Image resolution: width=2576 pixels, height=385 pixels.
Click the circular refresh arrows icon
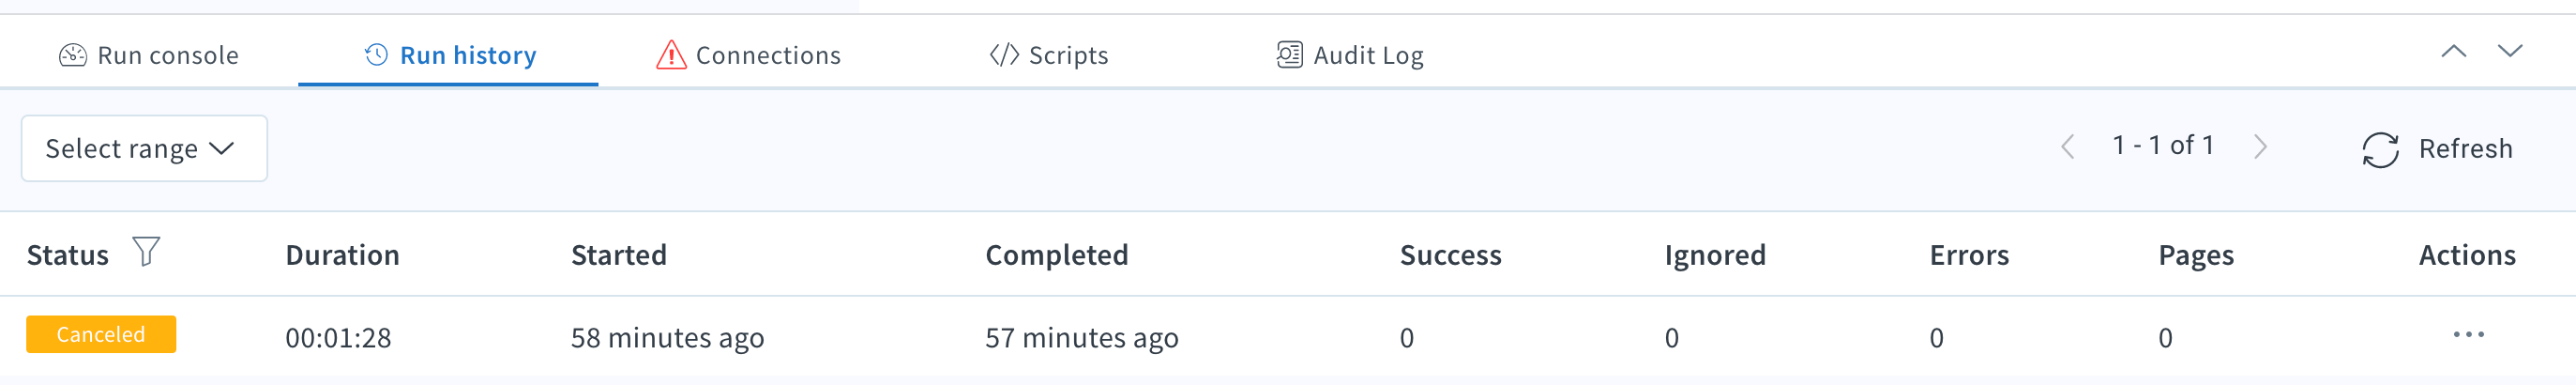2380,150
